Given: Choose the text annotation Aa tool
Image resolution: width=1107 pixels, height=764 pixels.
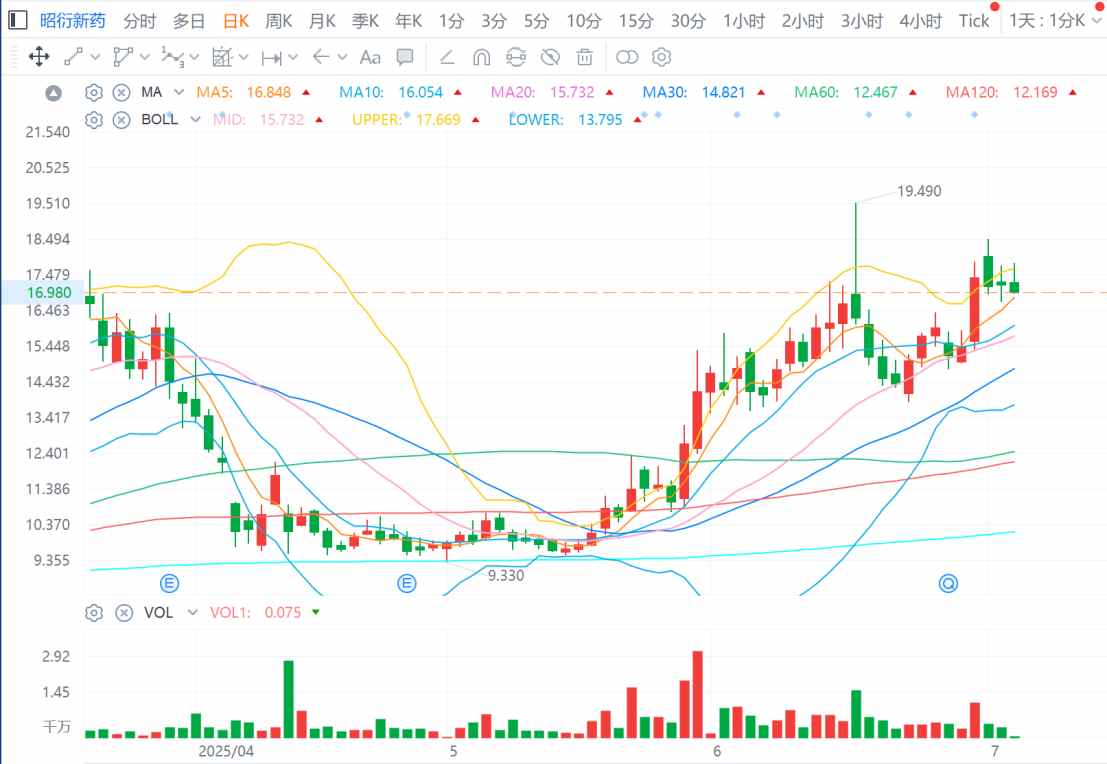Looking at the screenshot, I should pyautogui.click(x=370, y=57).
